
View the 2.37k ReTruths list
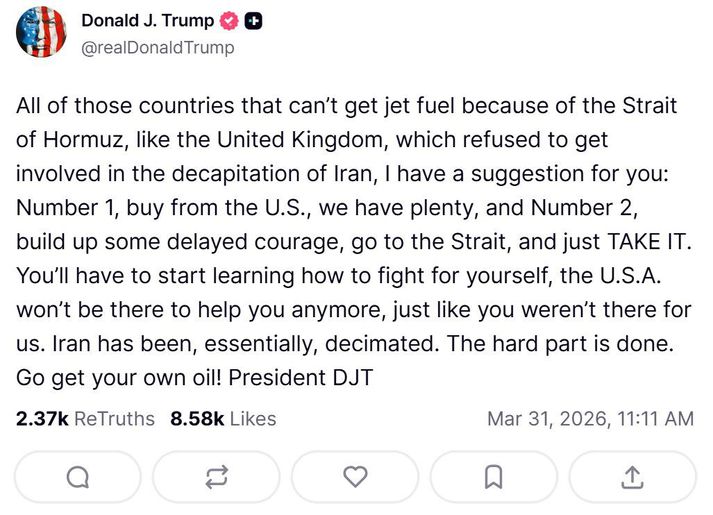pyautogui.click(x=86, y=419)
